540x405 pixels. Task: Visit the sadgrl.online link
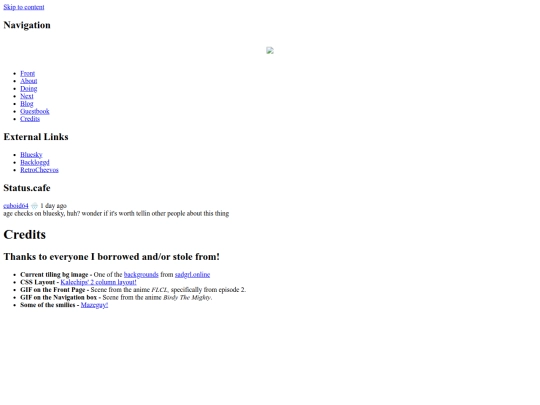[x=193, y=274]
